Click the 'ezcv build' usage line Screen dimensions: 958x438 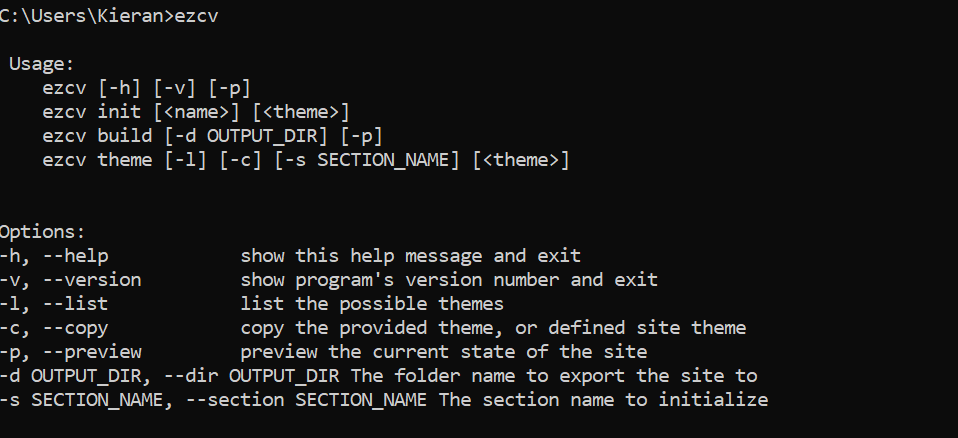212,136
